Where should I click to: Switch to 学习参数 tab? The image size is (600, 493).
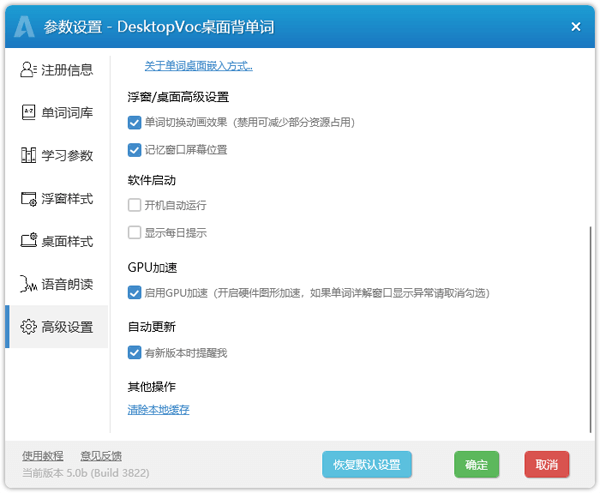57,155
